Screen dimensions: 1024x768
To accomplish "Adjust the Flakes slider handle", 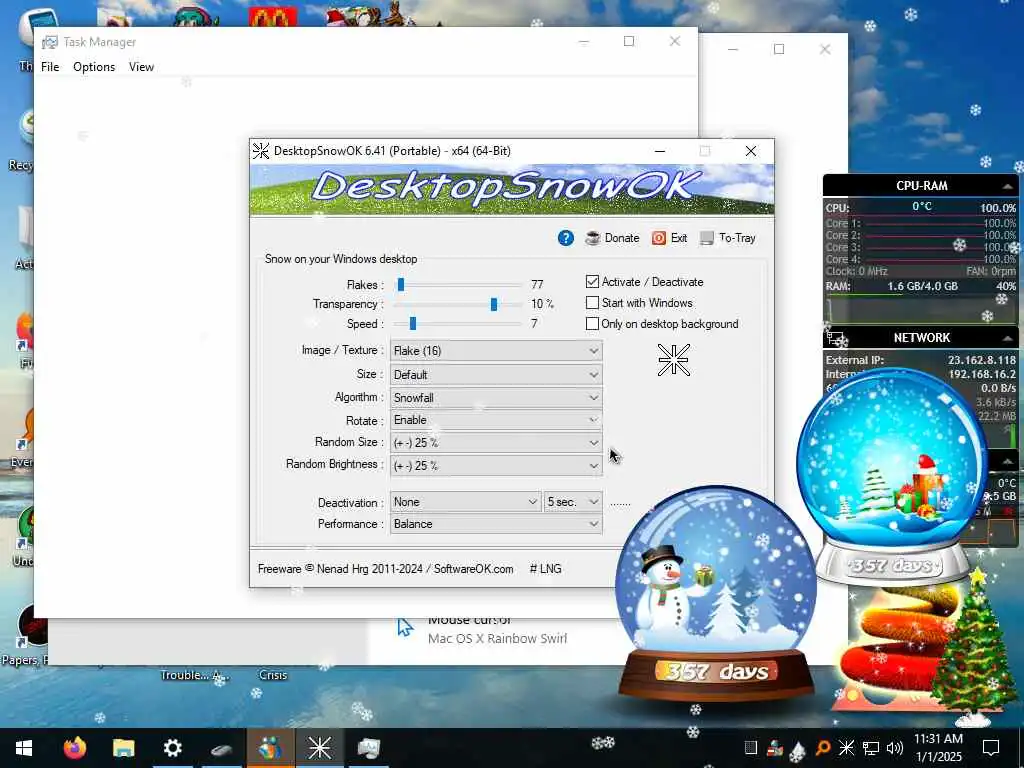I will point(401,284).
